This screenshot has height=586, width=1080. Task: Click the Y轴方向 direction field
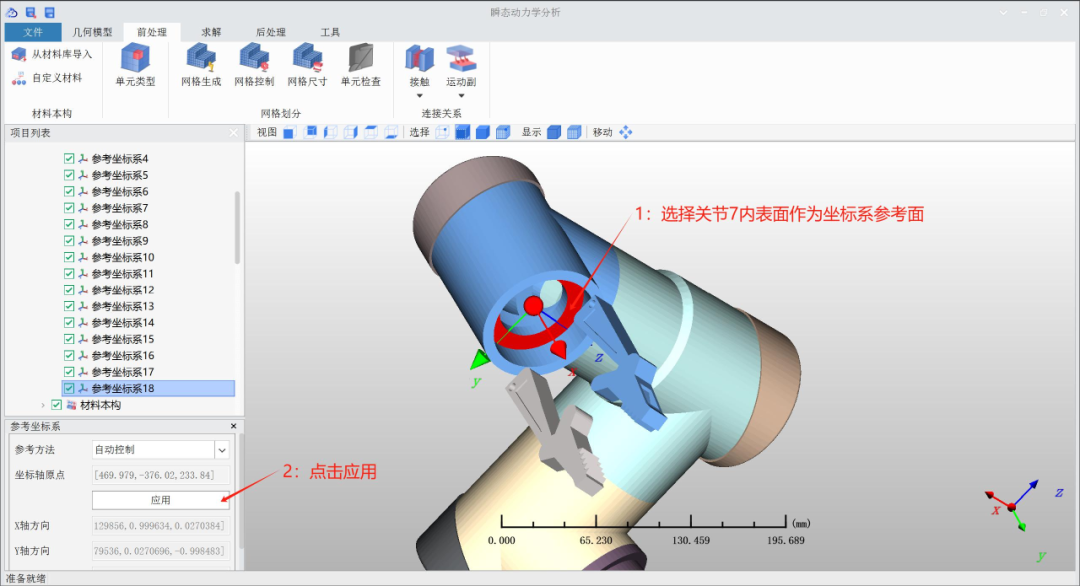click(160, 551)
